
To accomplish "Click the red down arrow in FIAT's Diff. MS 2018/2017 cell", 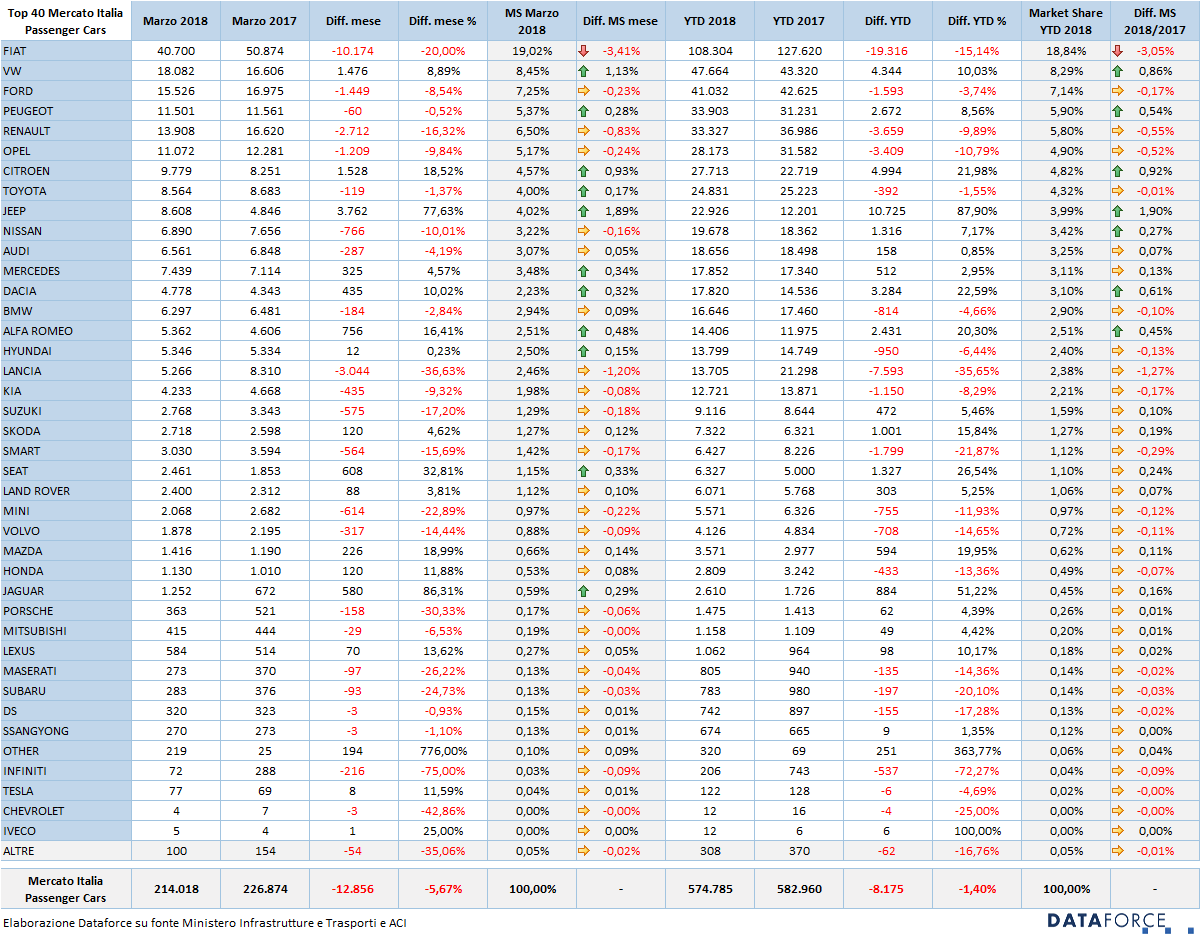I will pos(1118,51).
